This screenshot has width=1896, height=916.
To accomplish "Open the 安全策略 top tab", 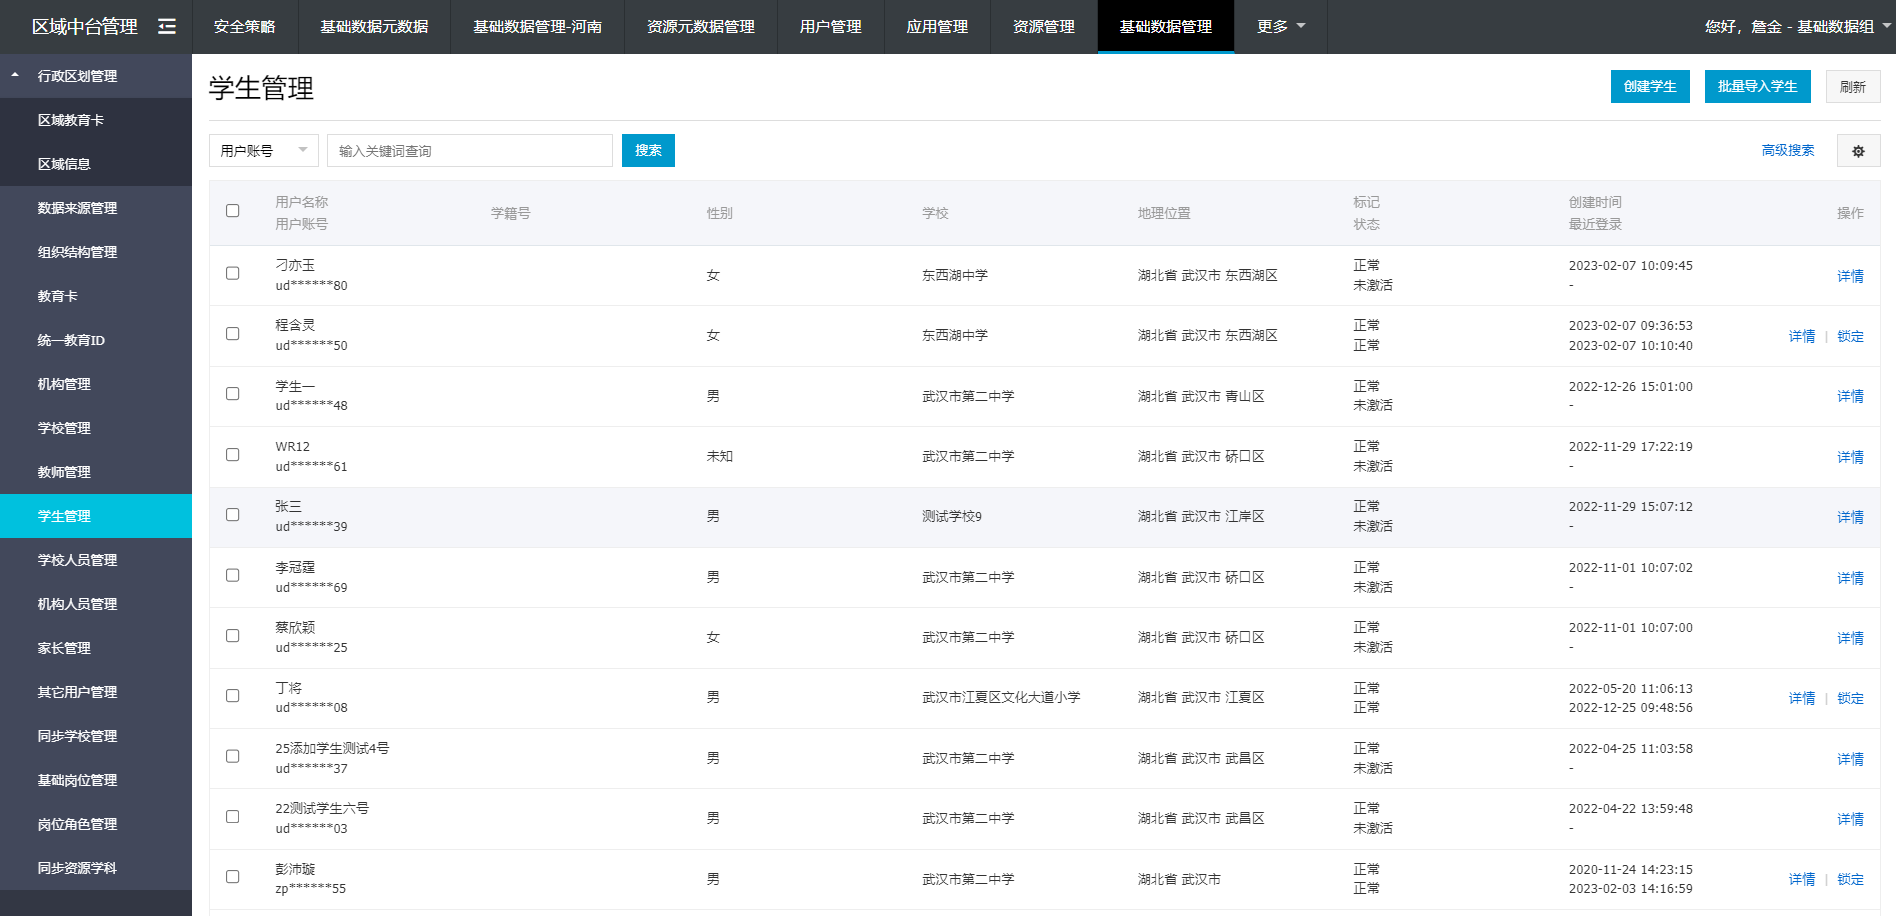I will click(245, 27).
